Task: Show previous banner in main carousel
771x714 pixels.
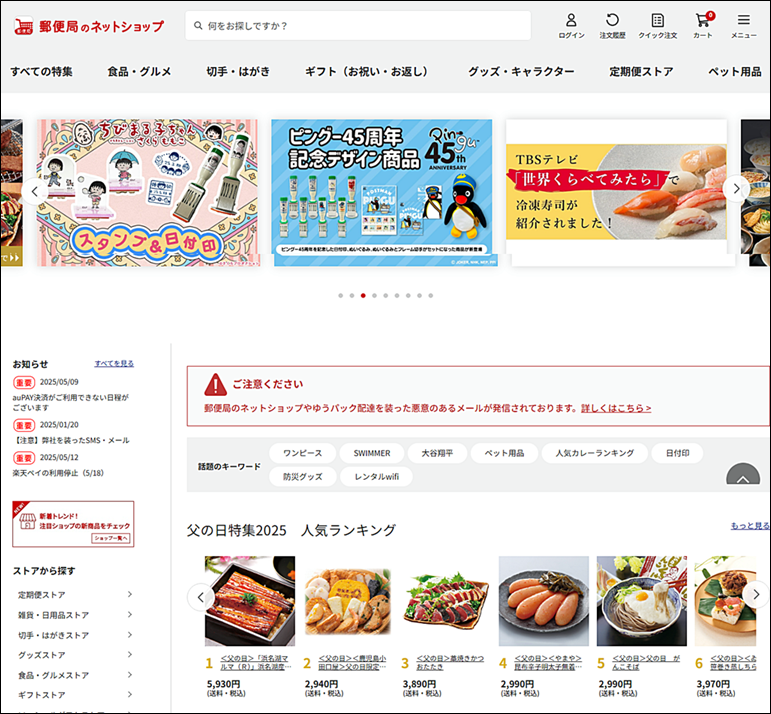Action: 34,192
